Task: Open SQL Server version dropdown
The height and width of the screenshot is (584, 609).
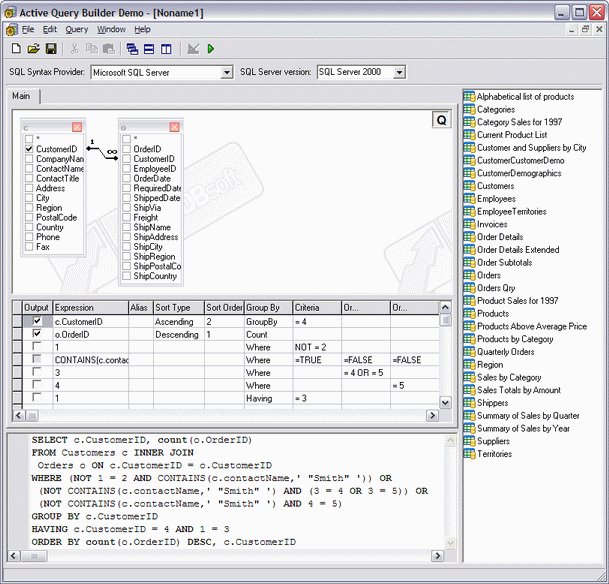Action: 399,72
